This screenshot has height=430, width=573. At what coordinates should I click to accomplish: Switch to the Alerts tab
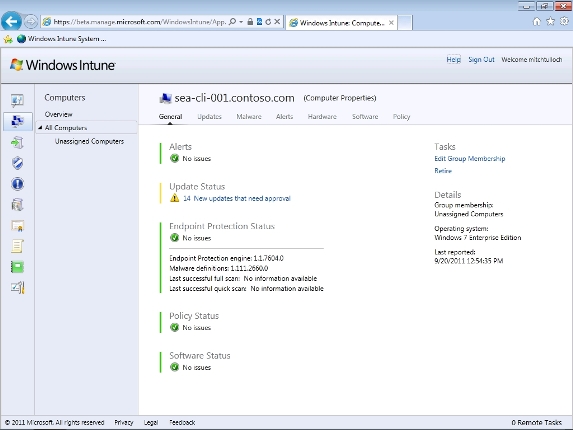point(284,117)
